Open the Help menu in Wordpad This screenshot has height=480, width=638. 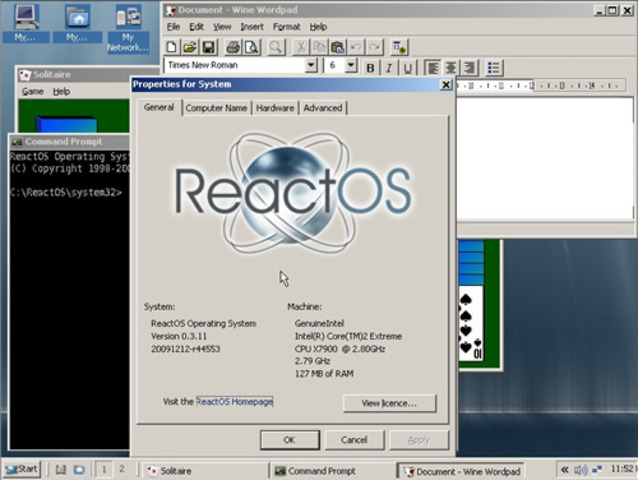(x=318, y=27)
